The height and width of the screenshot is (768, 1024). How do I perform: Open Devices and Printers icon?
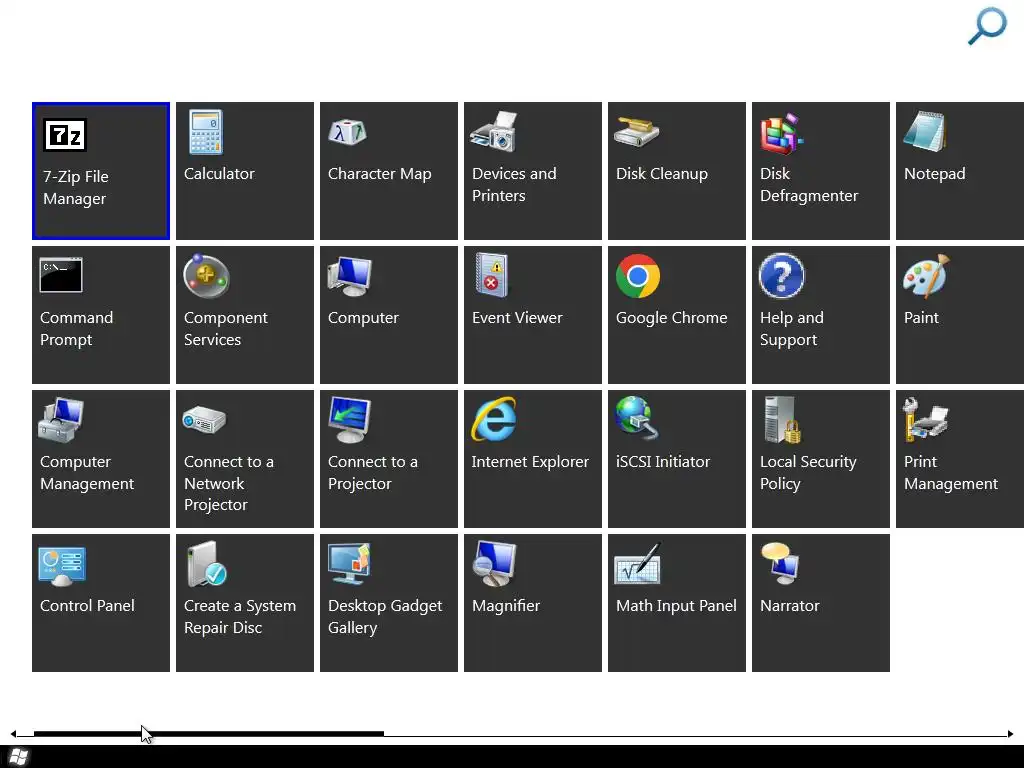point(494,132)
